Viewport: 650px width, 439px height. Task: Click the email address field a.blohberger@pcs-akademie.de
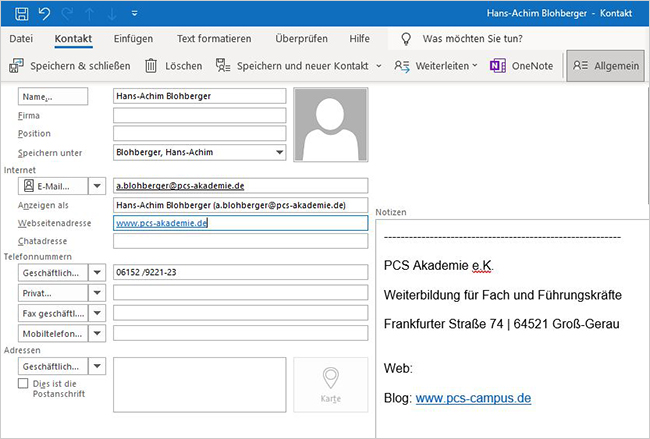pyautogui.click(x=240, y=186)
